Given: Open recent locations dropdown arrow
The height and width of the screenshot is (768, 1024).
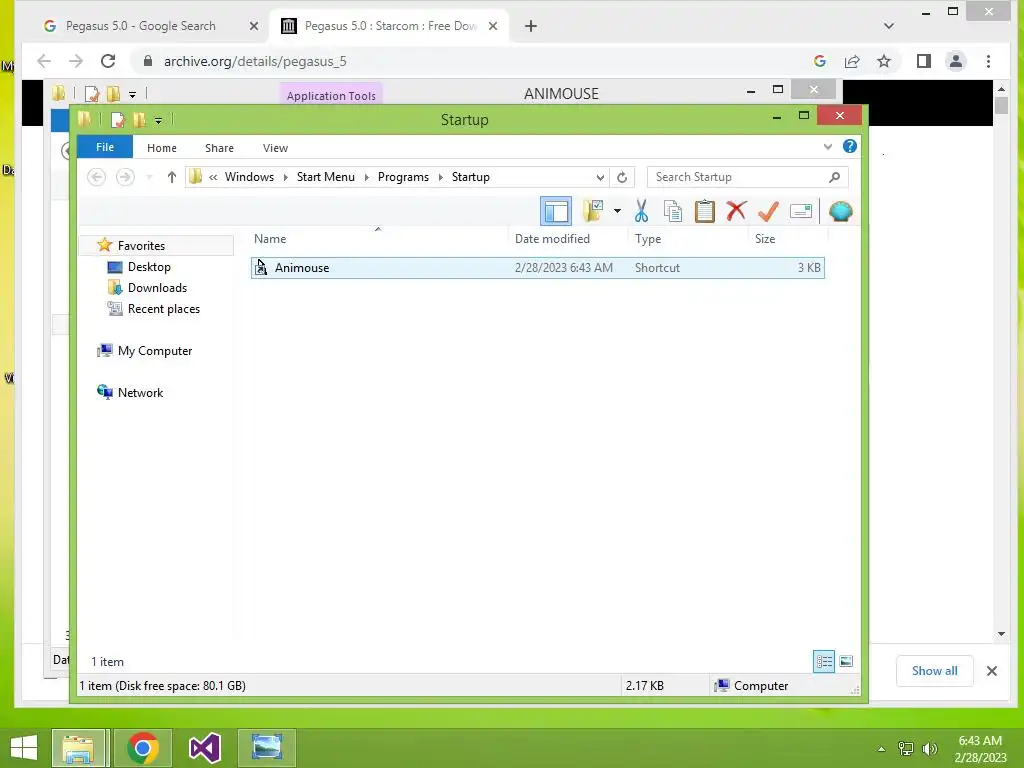Looking at the screenshot, I should [150, 177].
